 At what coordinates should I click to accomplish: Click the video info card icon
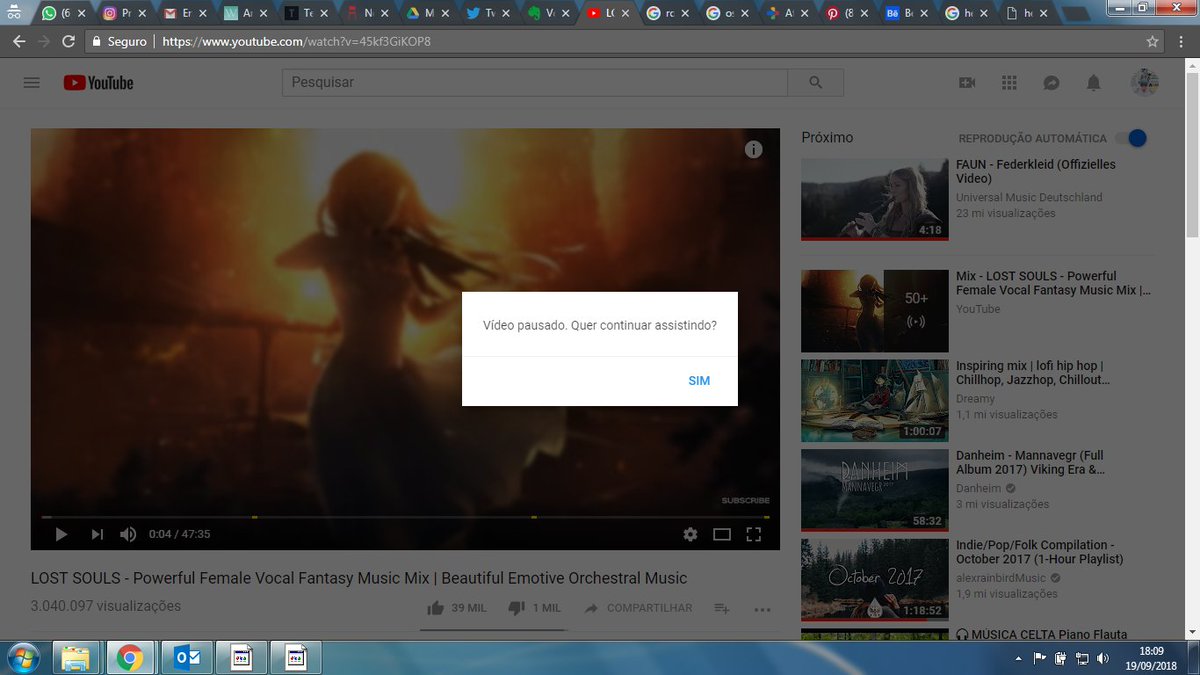(x=754, y=149)
